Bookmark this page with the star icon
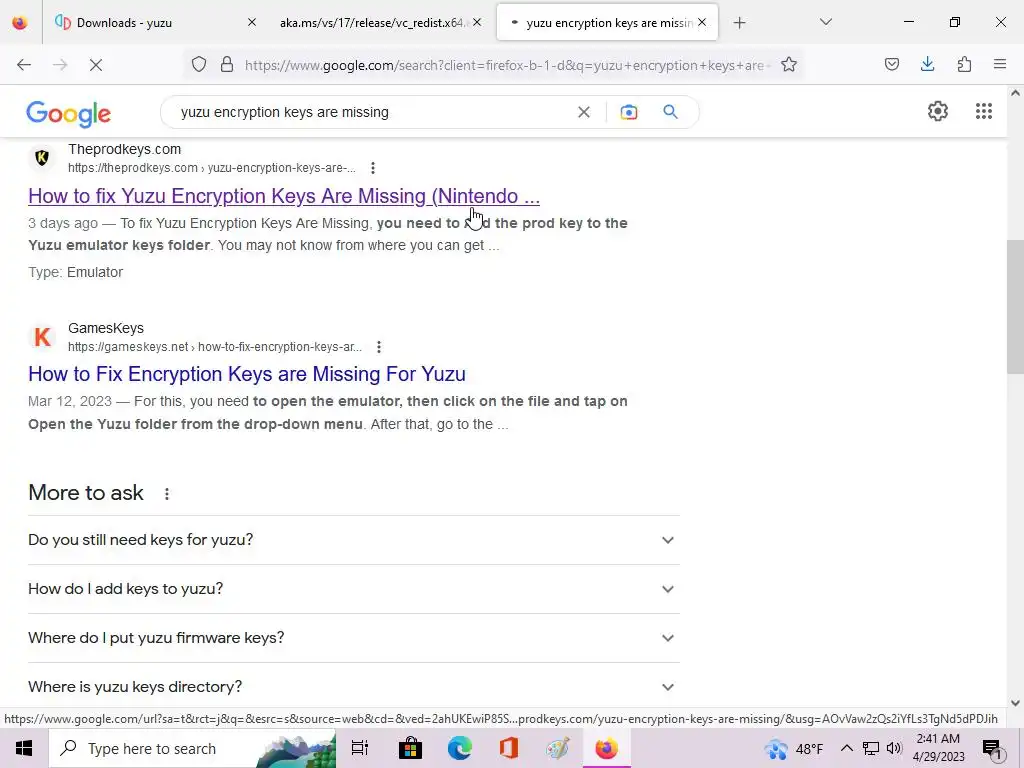Image resolution: width=1024 pixels, height=768 pixels. click(789, 65)
